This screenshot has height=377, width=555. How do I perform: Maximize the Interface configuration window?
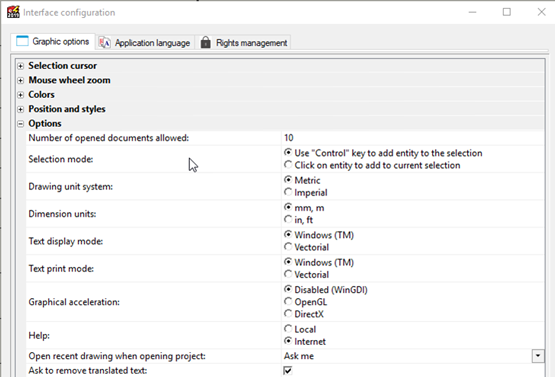(507, 12)
